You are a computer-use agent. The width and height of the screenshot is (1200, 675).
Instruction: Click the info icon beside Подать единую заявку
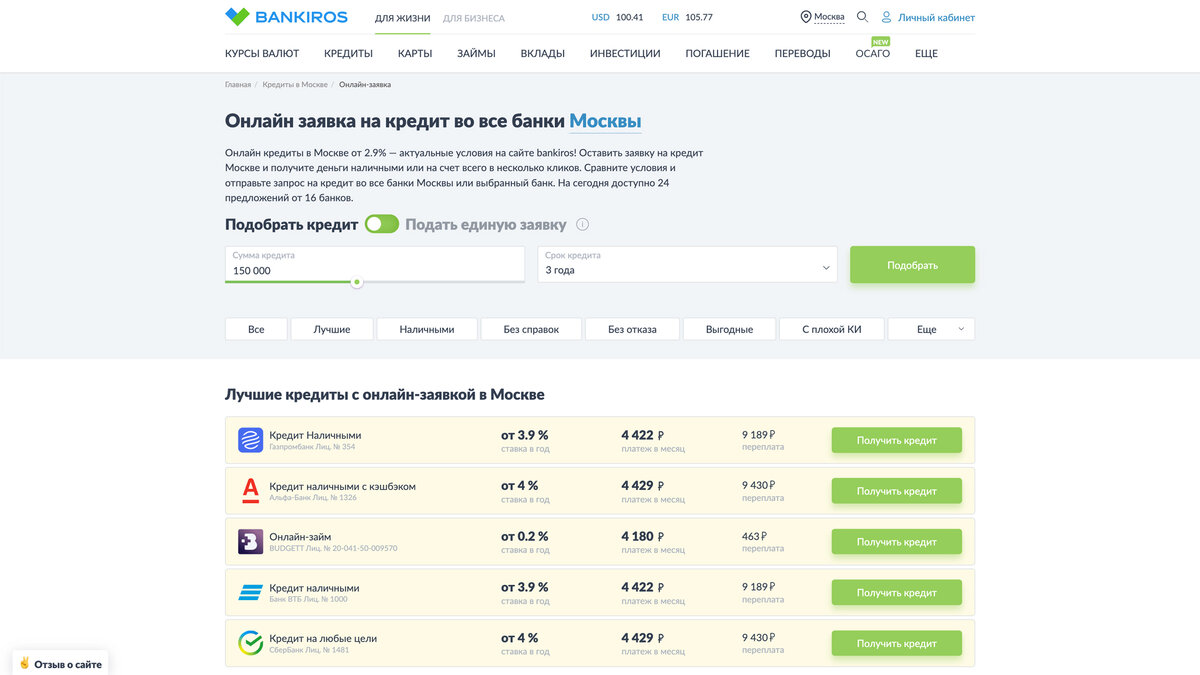pos(583,225)
